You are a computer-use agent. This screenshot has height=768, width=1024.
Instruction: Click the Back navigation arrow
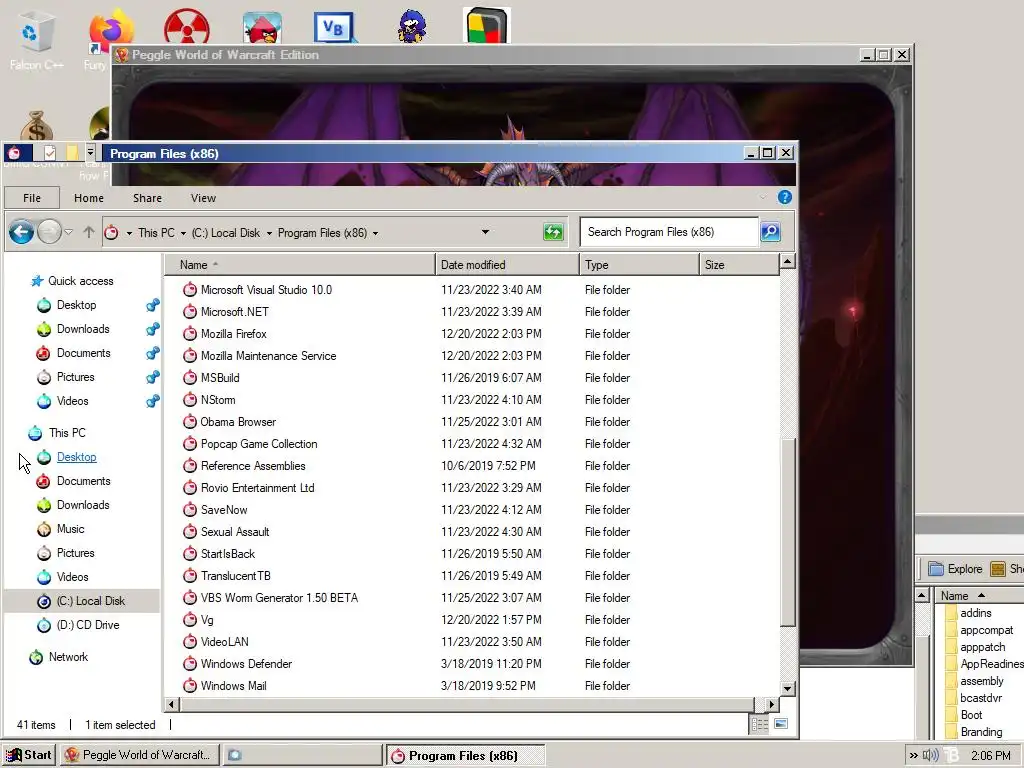tap(21, 232)
